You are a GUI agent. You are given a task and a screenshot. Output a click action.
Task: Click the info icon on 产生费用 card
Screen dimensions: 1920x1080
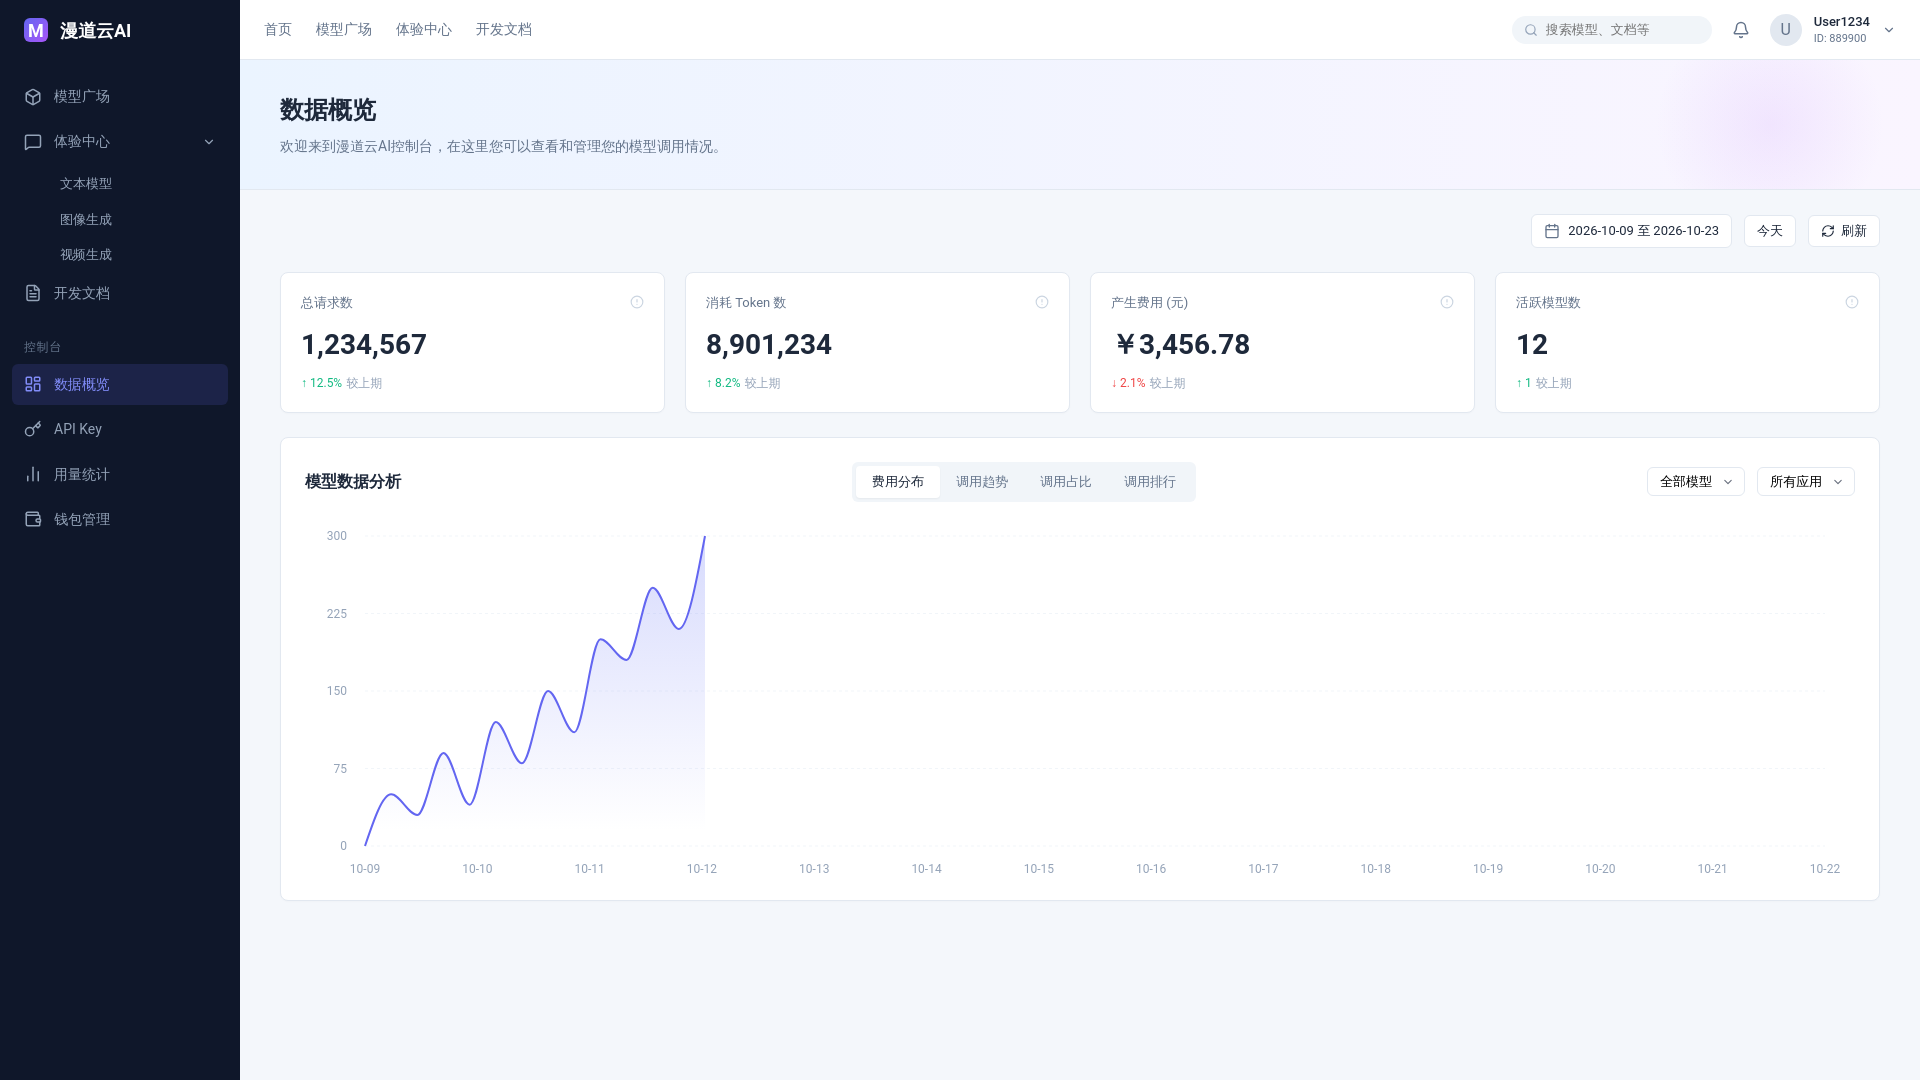(x=1447, y=302)
